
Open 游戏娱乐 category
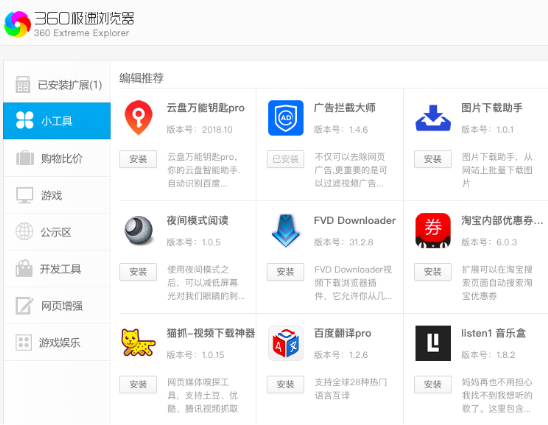point(57,342)
